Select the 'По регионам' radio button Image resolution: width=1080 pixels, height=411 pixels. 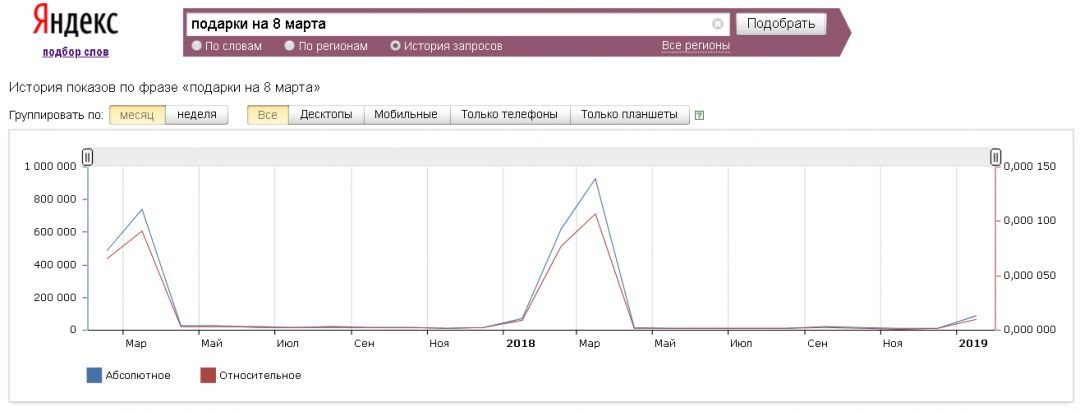[289, 46]
